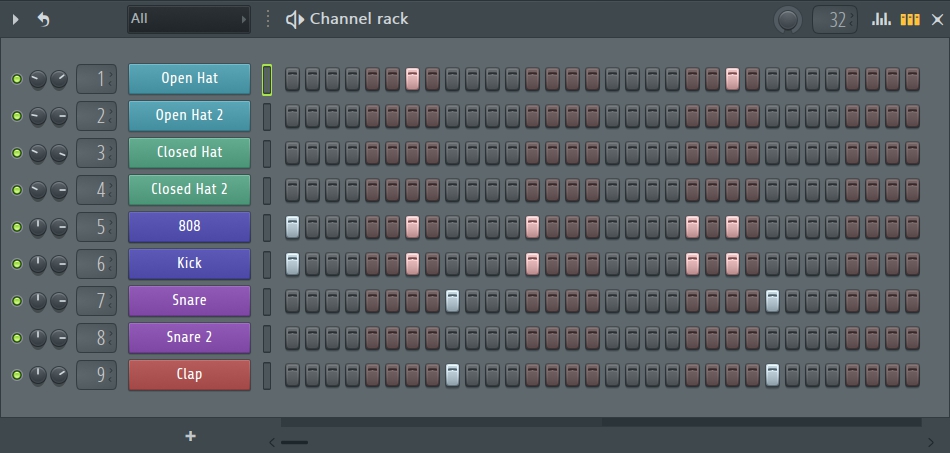950x453 pixels.
Task: Click the 808 channel button
Action: pyautogui.click(x=189, y=226)
